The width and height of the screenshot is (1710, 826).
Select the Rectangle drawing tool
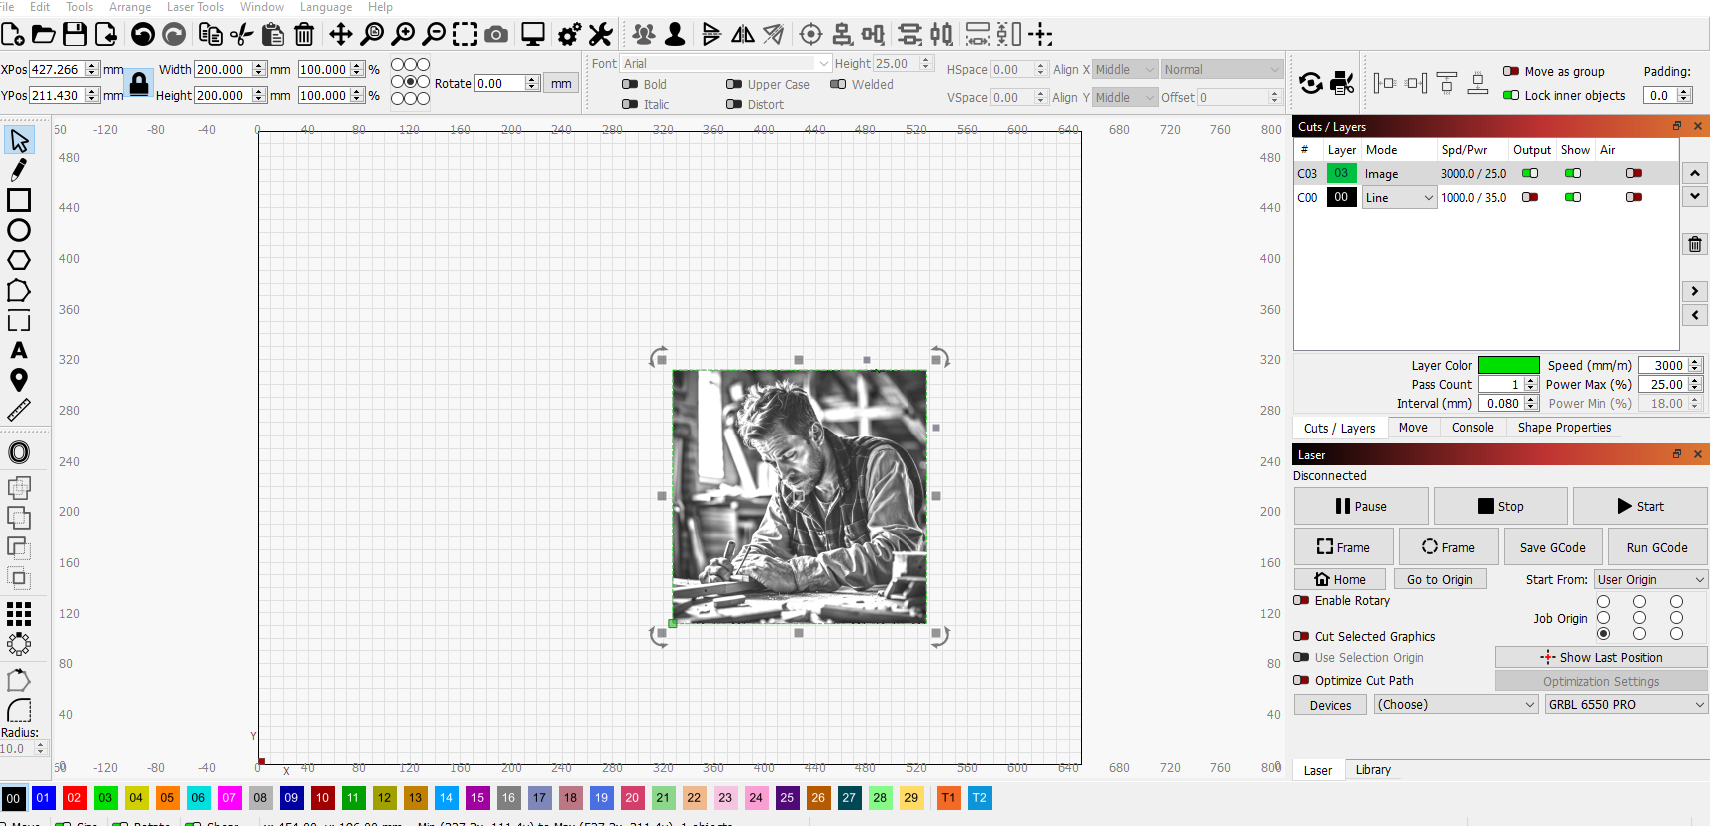tap(19, 200)
